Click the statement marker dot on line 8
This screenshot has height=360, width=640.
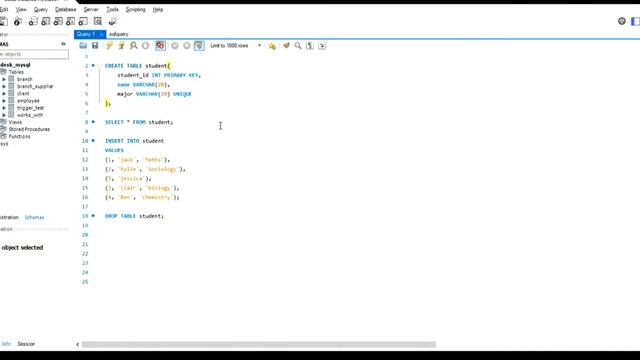tap(93, 122)
